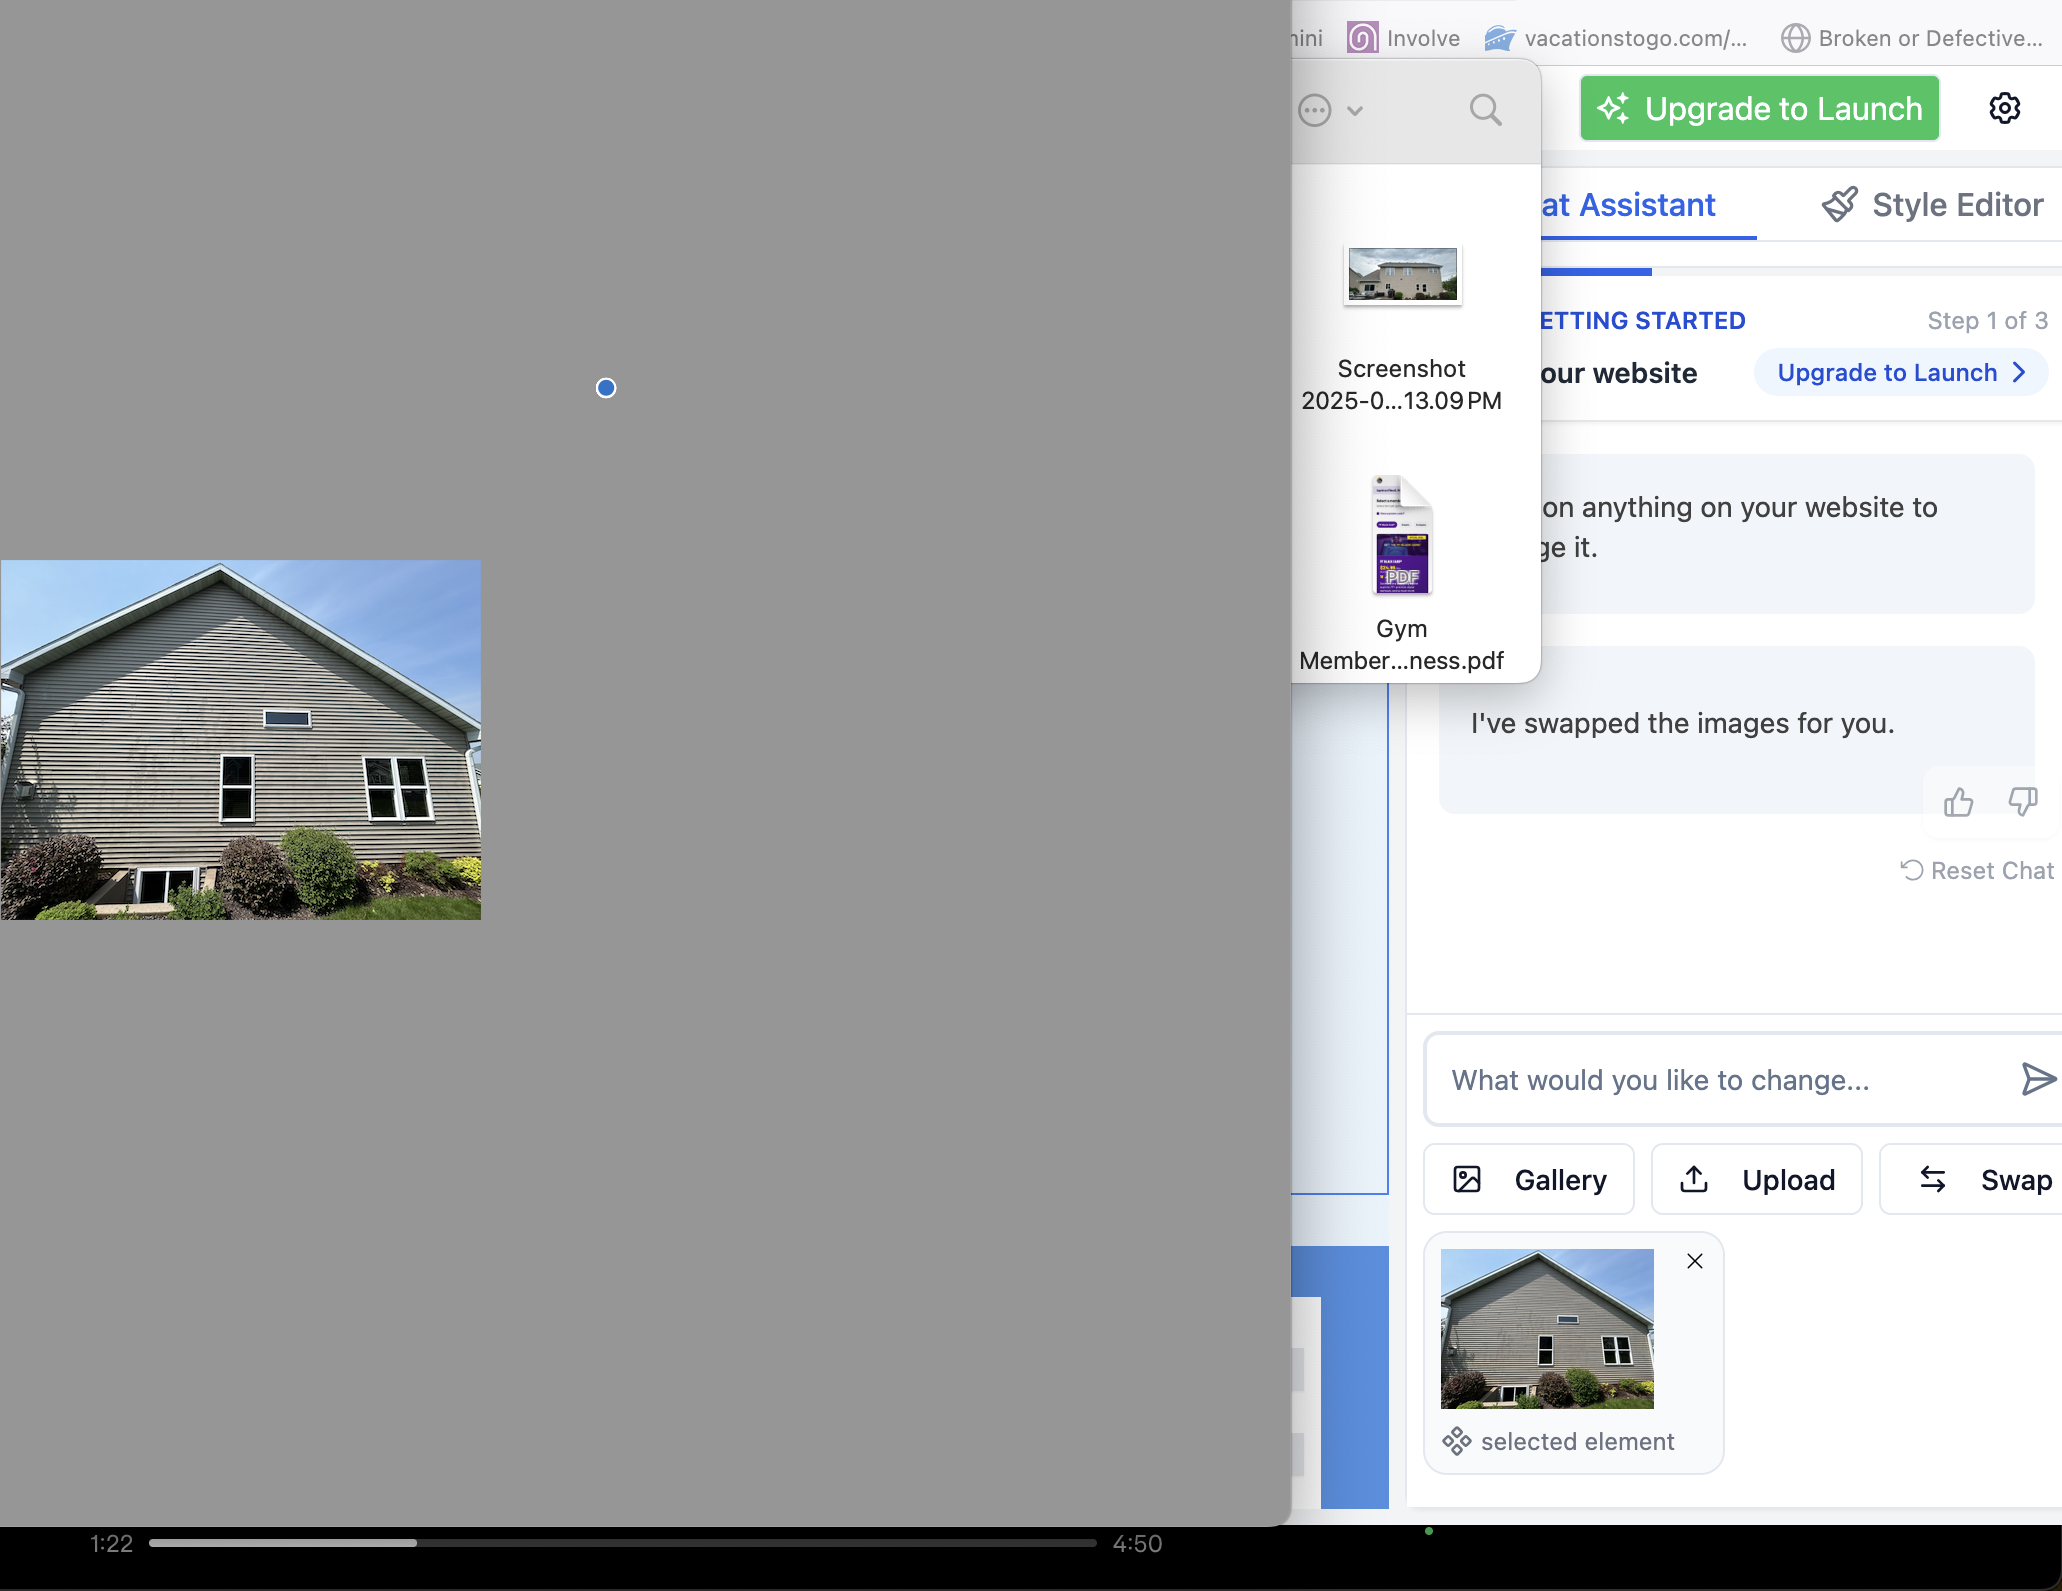Image resolution: width=2062 pixels, height=1591 pixels.
Task: Click green Upgrade to Launch button
Action: point(1759,108)
